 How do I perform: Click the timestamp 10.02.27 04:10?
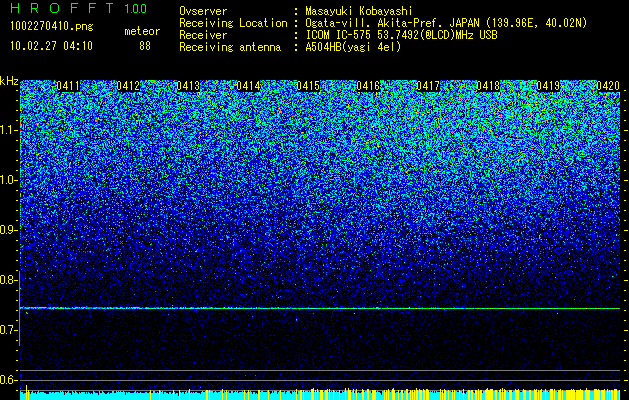(52, 46)
